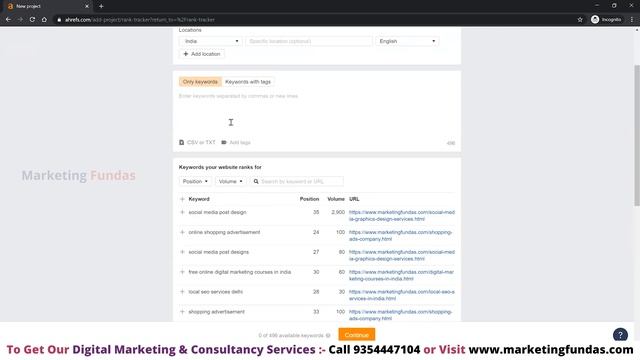Open the India country dropdown
The image size is (640, 360).
211,41
